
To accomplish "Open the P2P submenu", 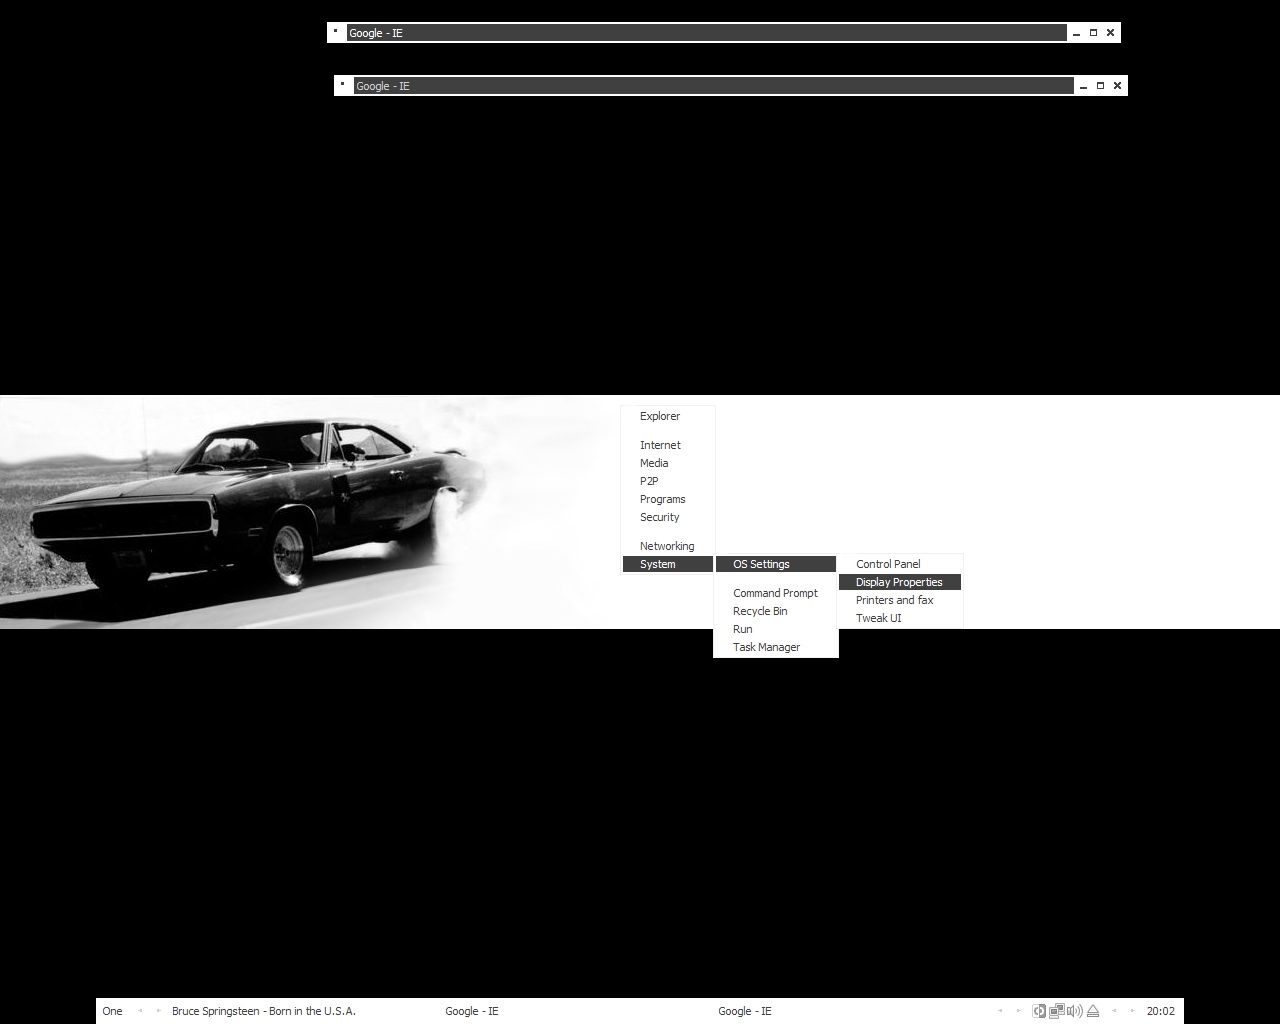I will pos(668,481).
